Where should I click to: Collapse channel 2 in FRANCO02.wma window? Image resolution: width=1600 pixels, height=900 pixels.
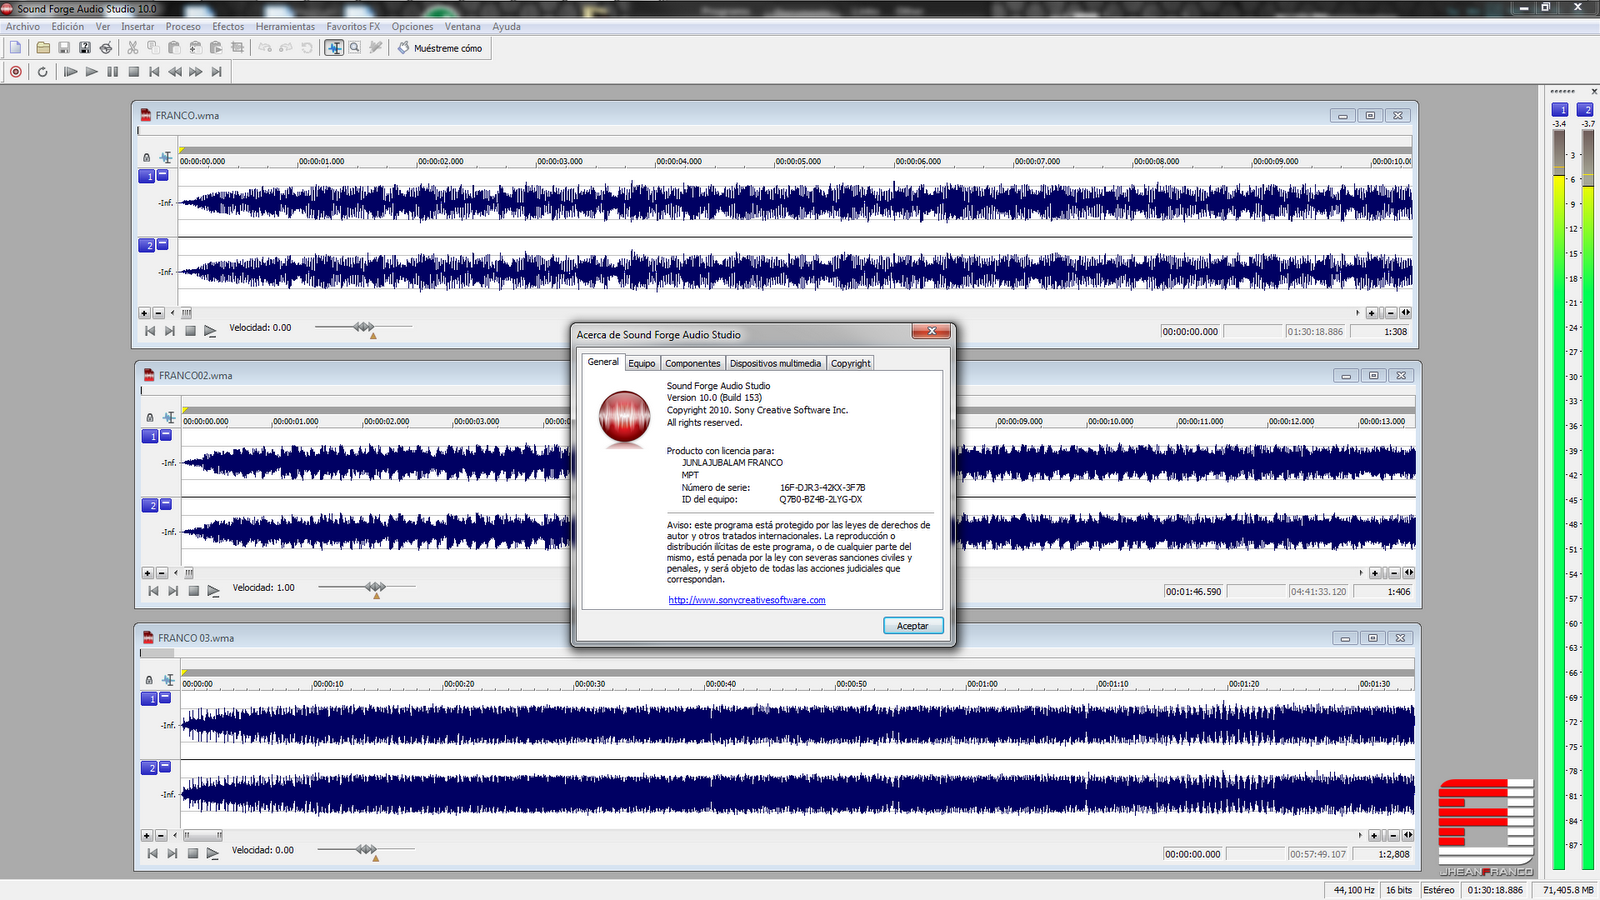point(166,504)
